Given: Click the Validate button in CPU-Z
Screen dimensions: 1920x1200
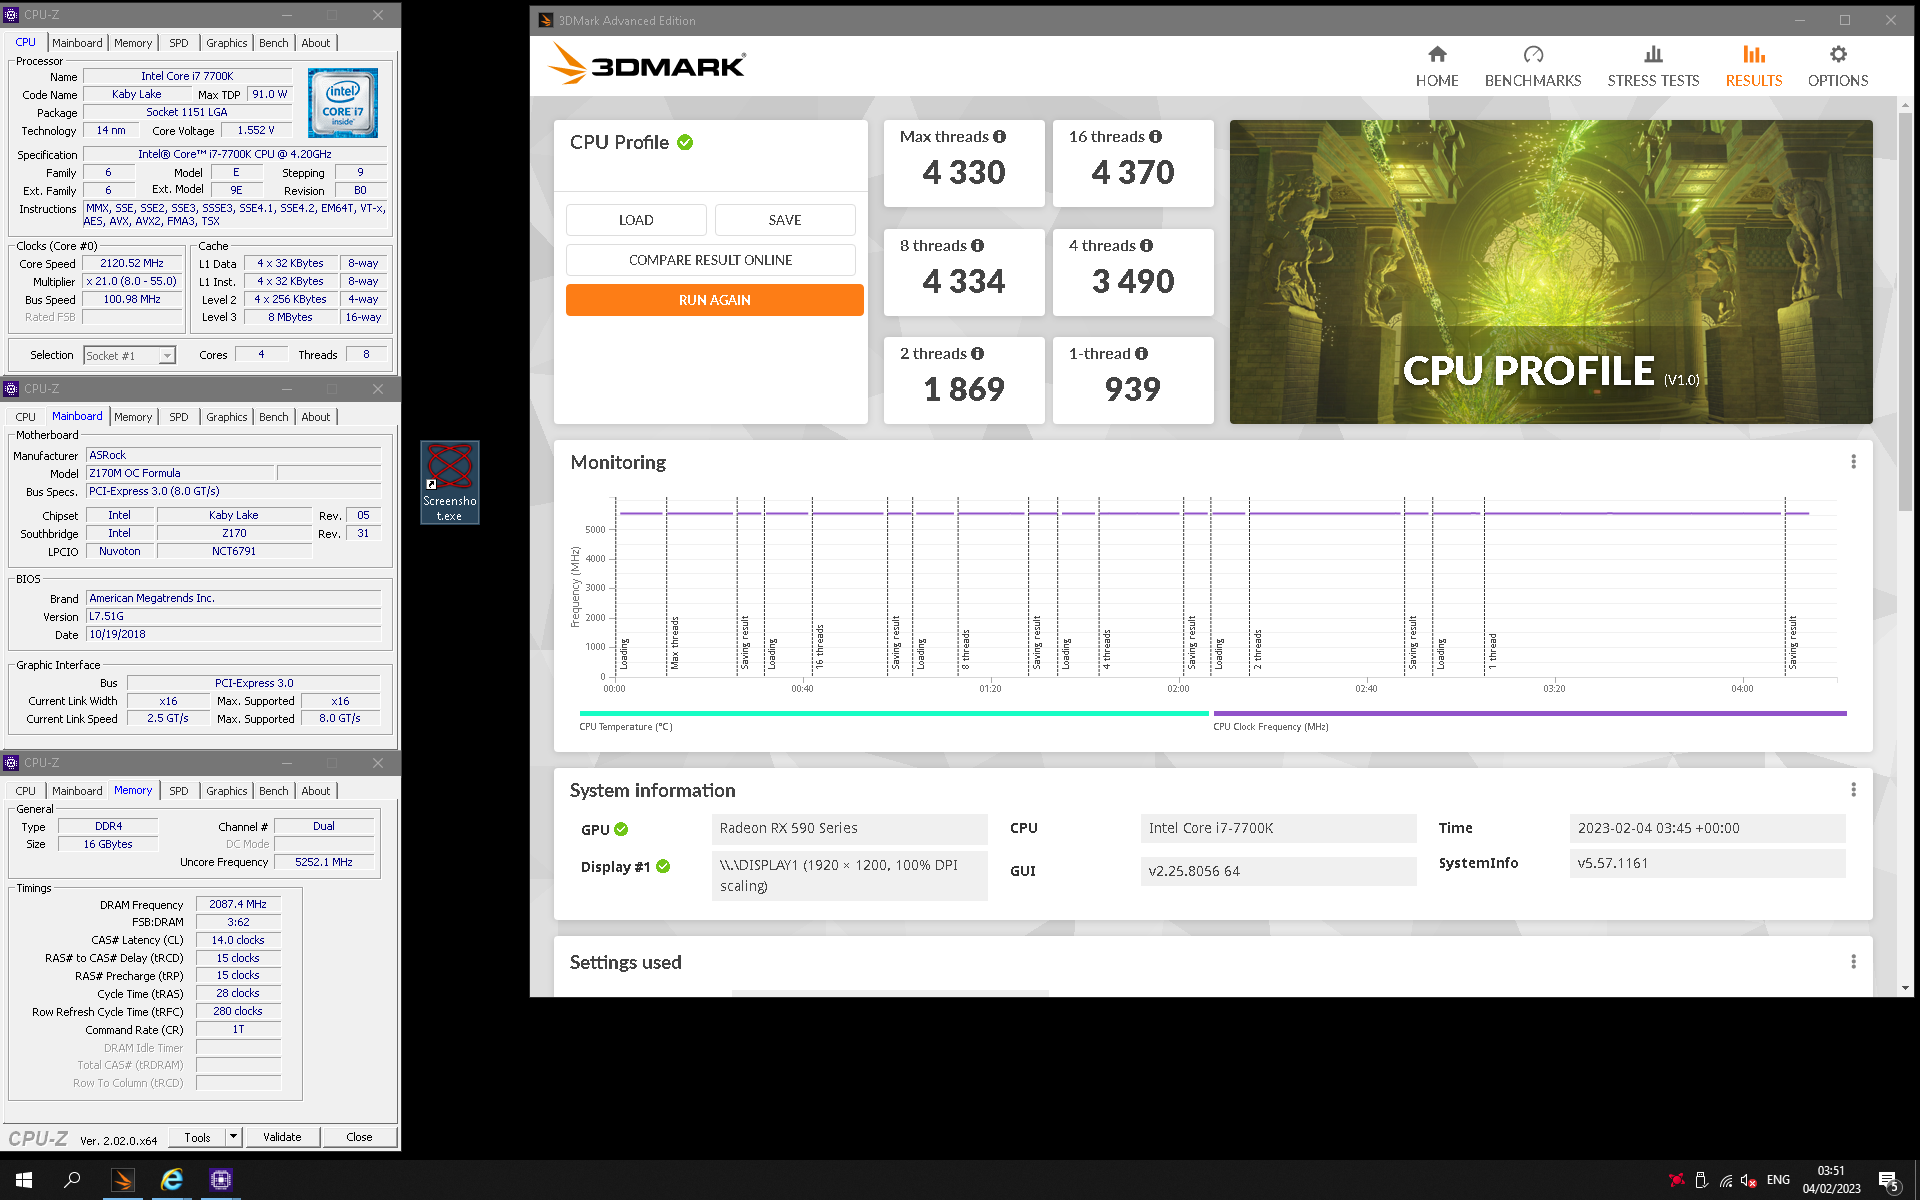Looking at the screenshot, I should pyautogui.click(x=282, y=1137).
